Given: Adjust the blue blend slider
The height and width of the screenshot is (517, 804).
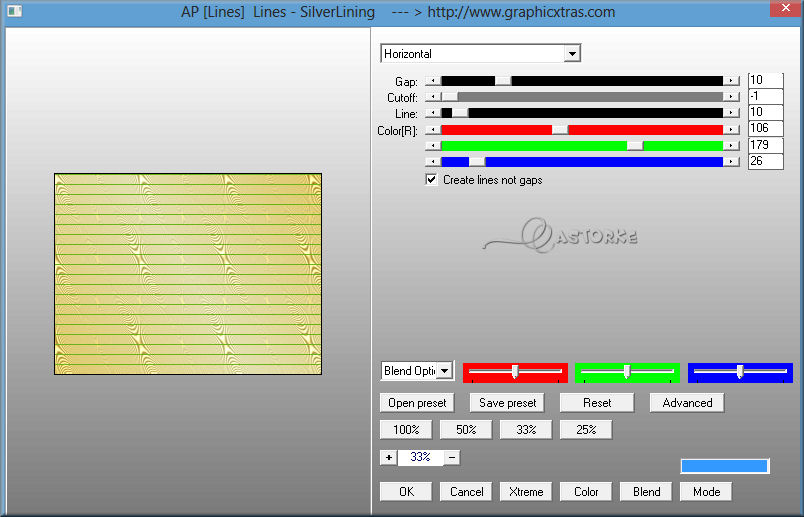Looking at the screenshot, I should point(740,372).
